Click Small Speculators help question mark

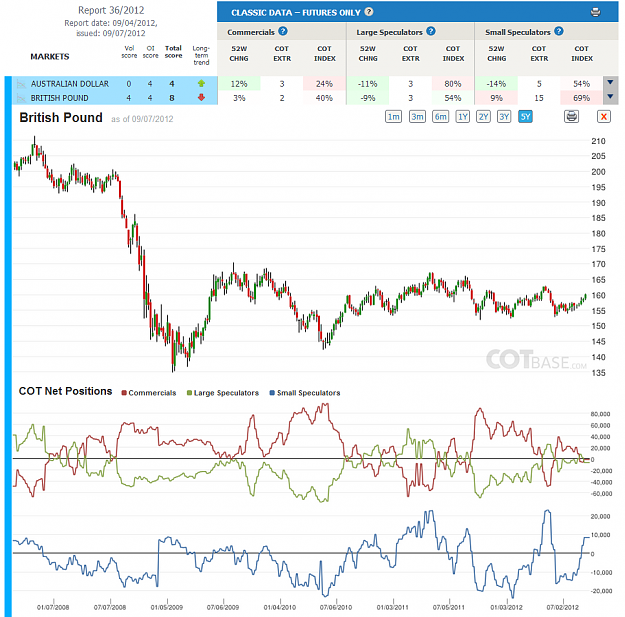(x=559, y=31)
